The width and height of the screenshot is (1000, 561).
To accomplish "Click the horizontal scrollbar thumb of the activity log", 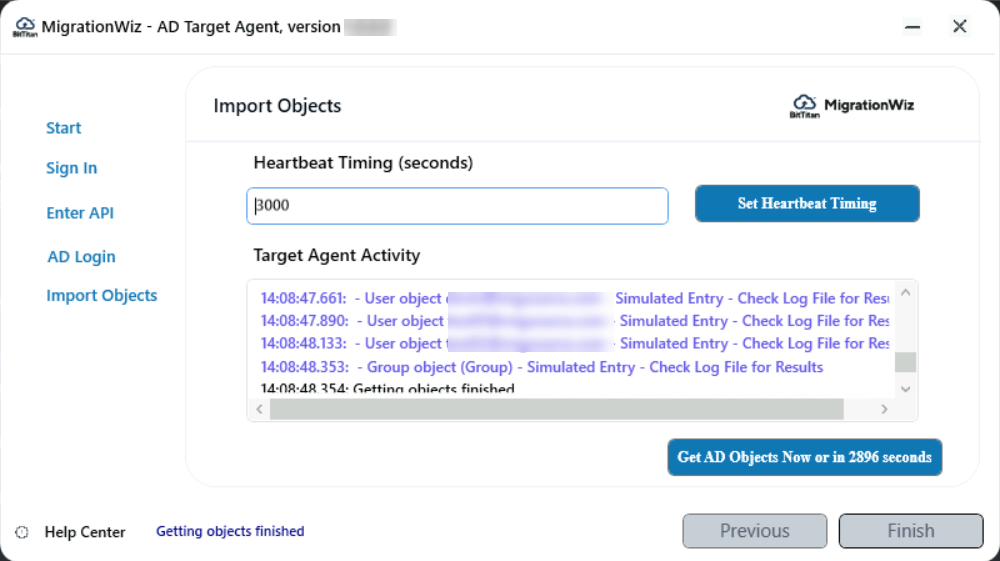I will tap(556, 409).
